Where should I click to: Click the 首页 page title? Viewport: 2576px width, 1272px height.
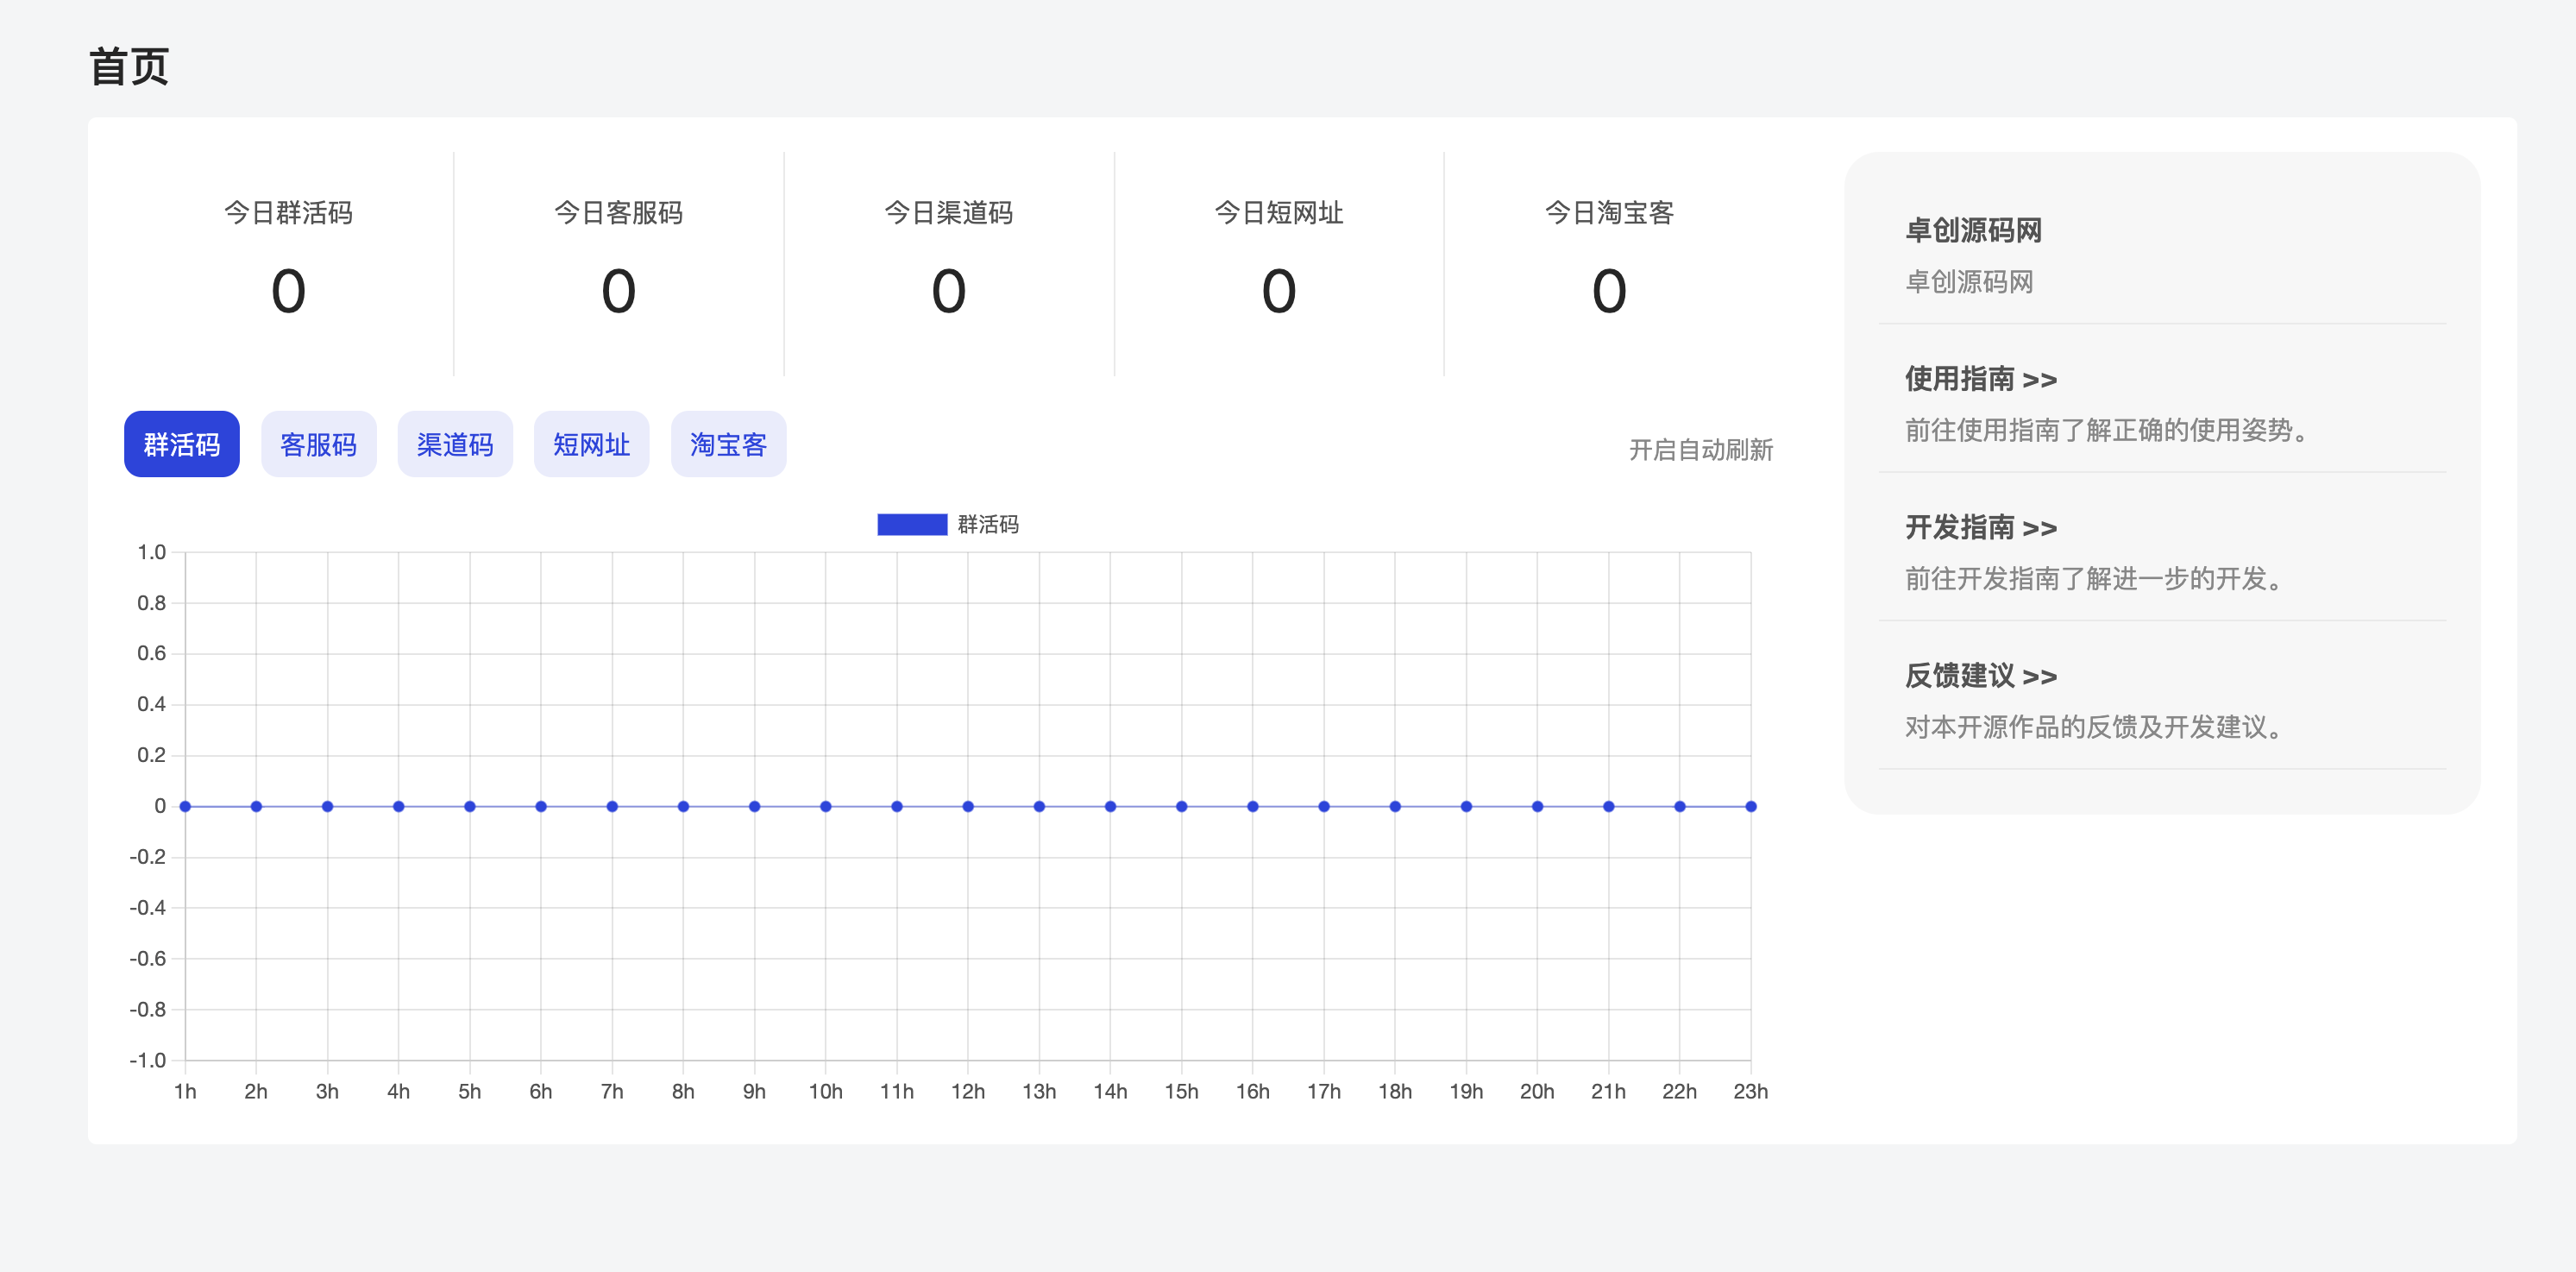(x=129, y=67)
